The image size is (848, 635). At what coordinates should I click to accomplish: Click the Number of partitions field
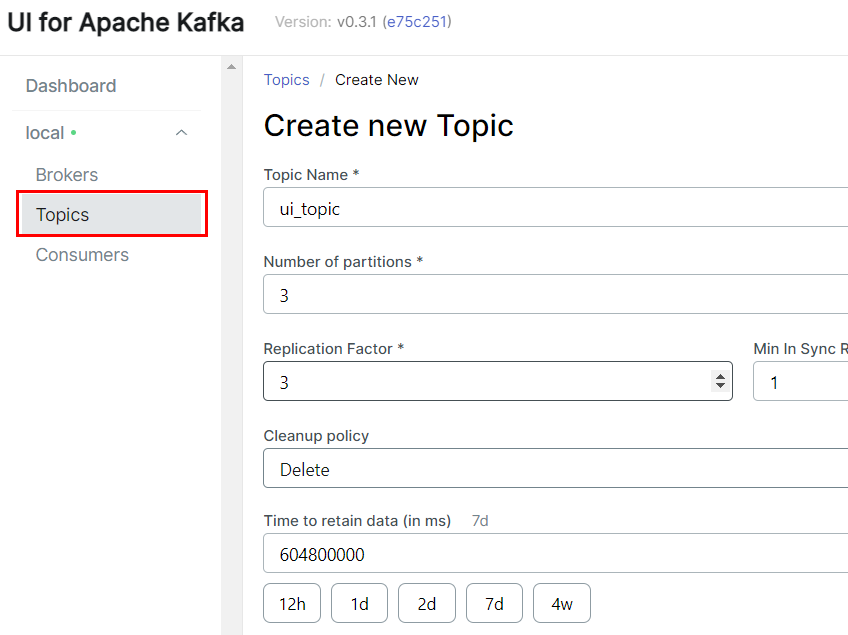click(555, 294)
